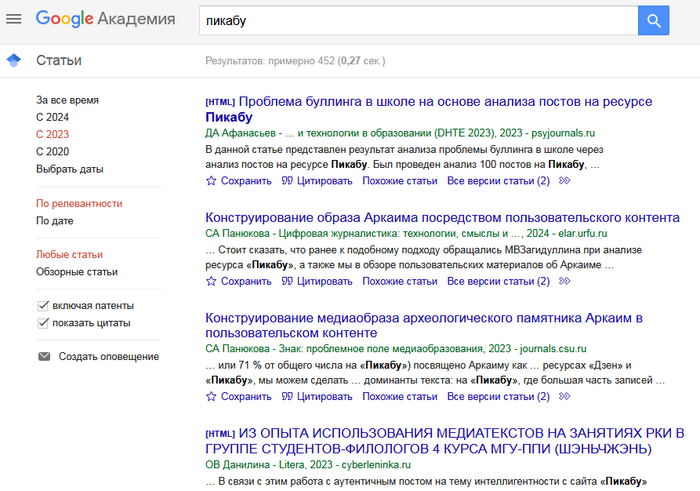Click the graduation cap icon near Статьи

point(14,60)
